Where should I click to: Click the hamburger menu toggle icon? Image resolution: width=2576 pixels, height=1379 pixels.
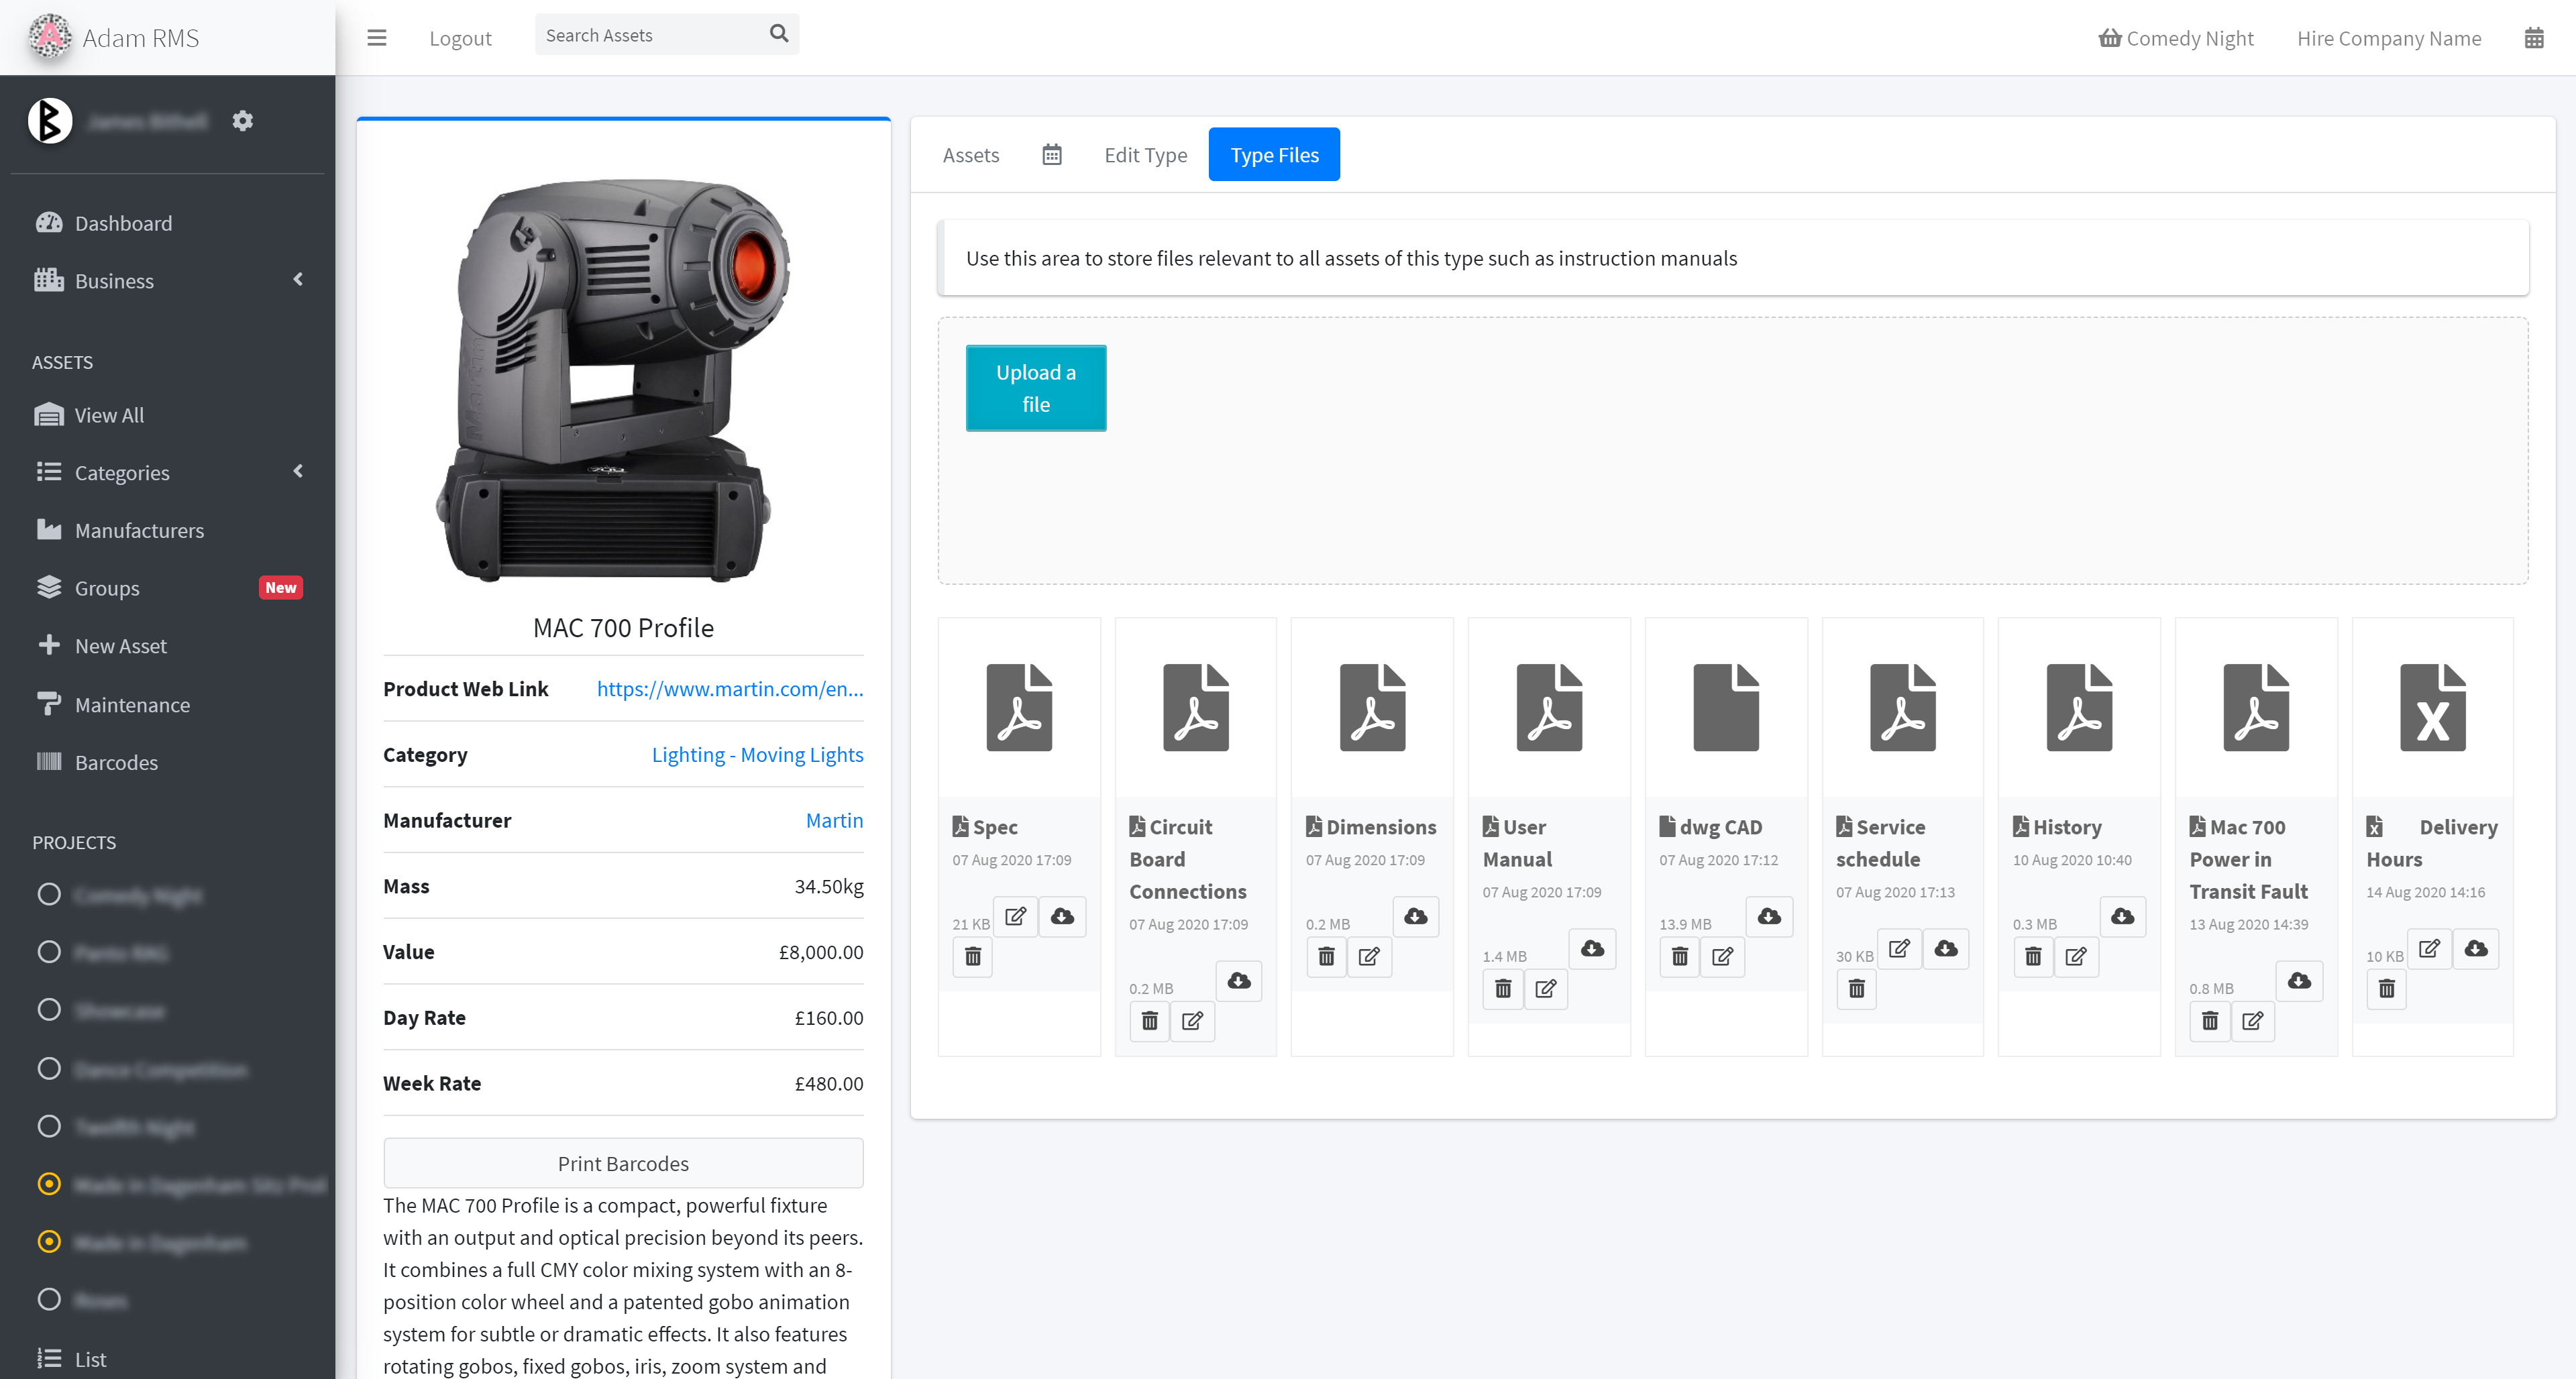click(x=376, y=38)
